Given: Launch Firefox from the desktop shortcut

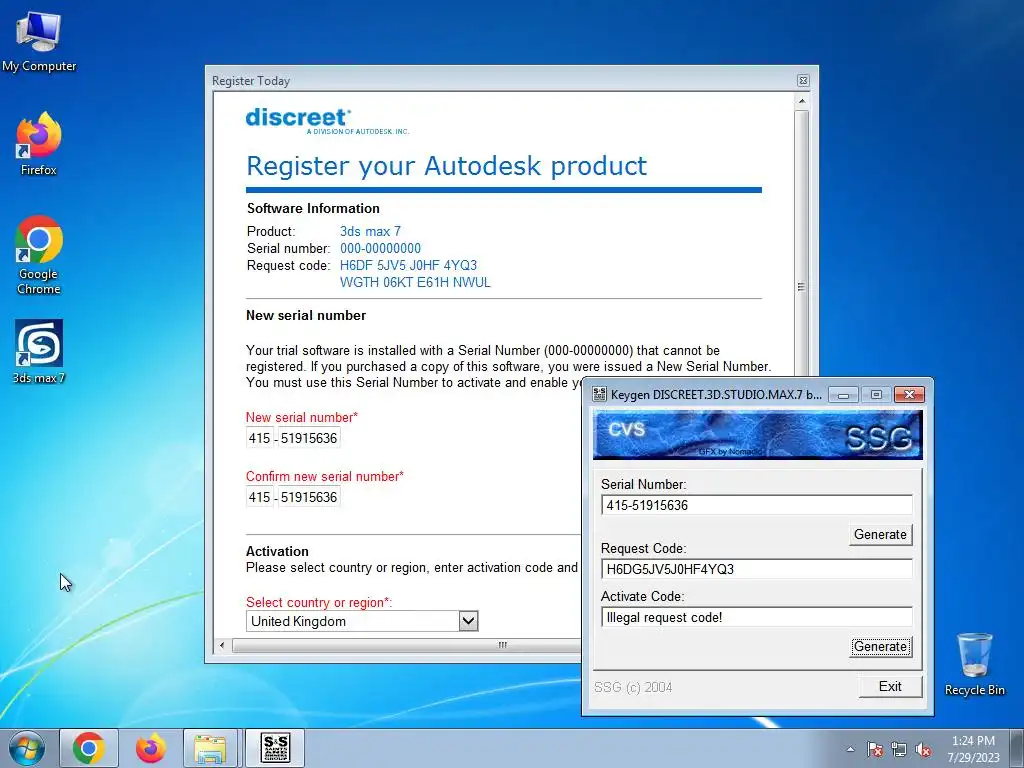Looking at the screenshot, I should (39, 144).
